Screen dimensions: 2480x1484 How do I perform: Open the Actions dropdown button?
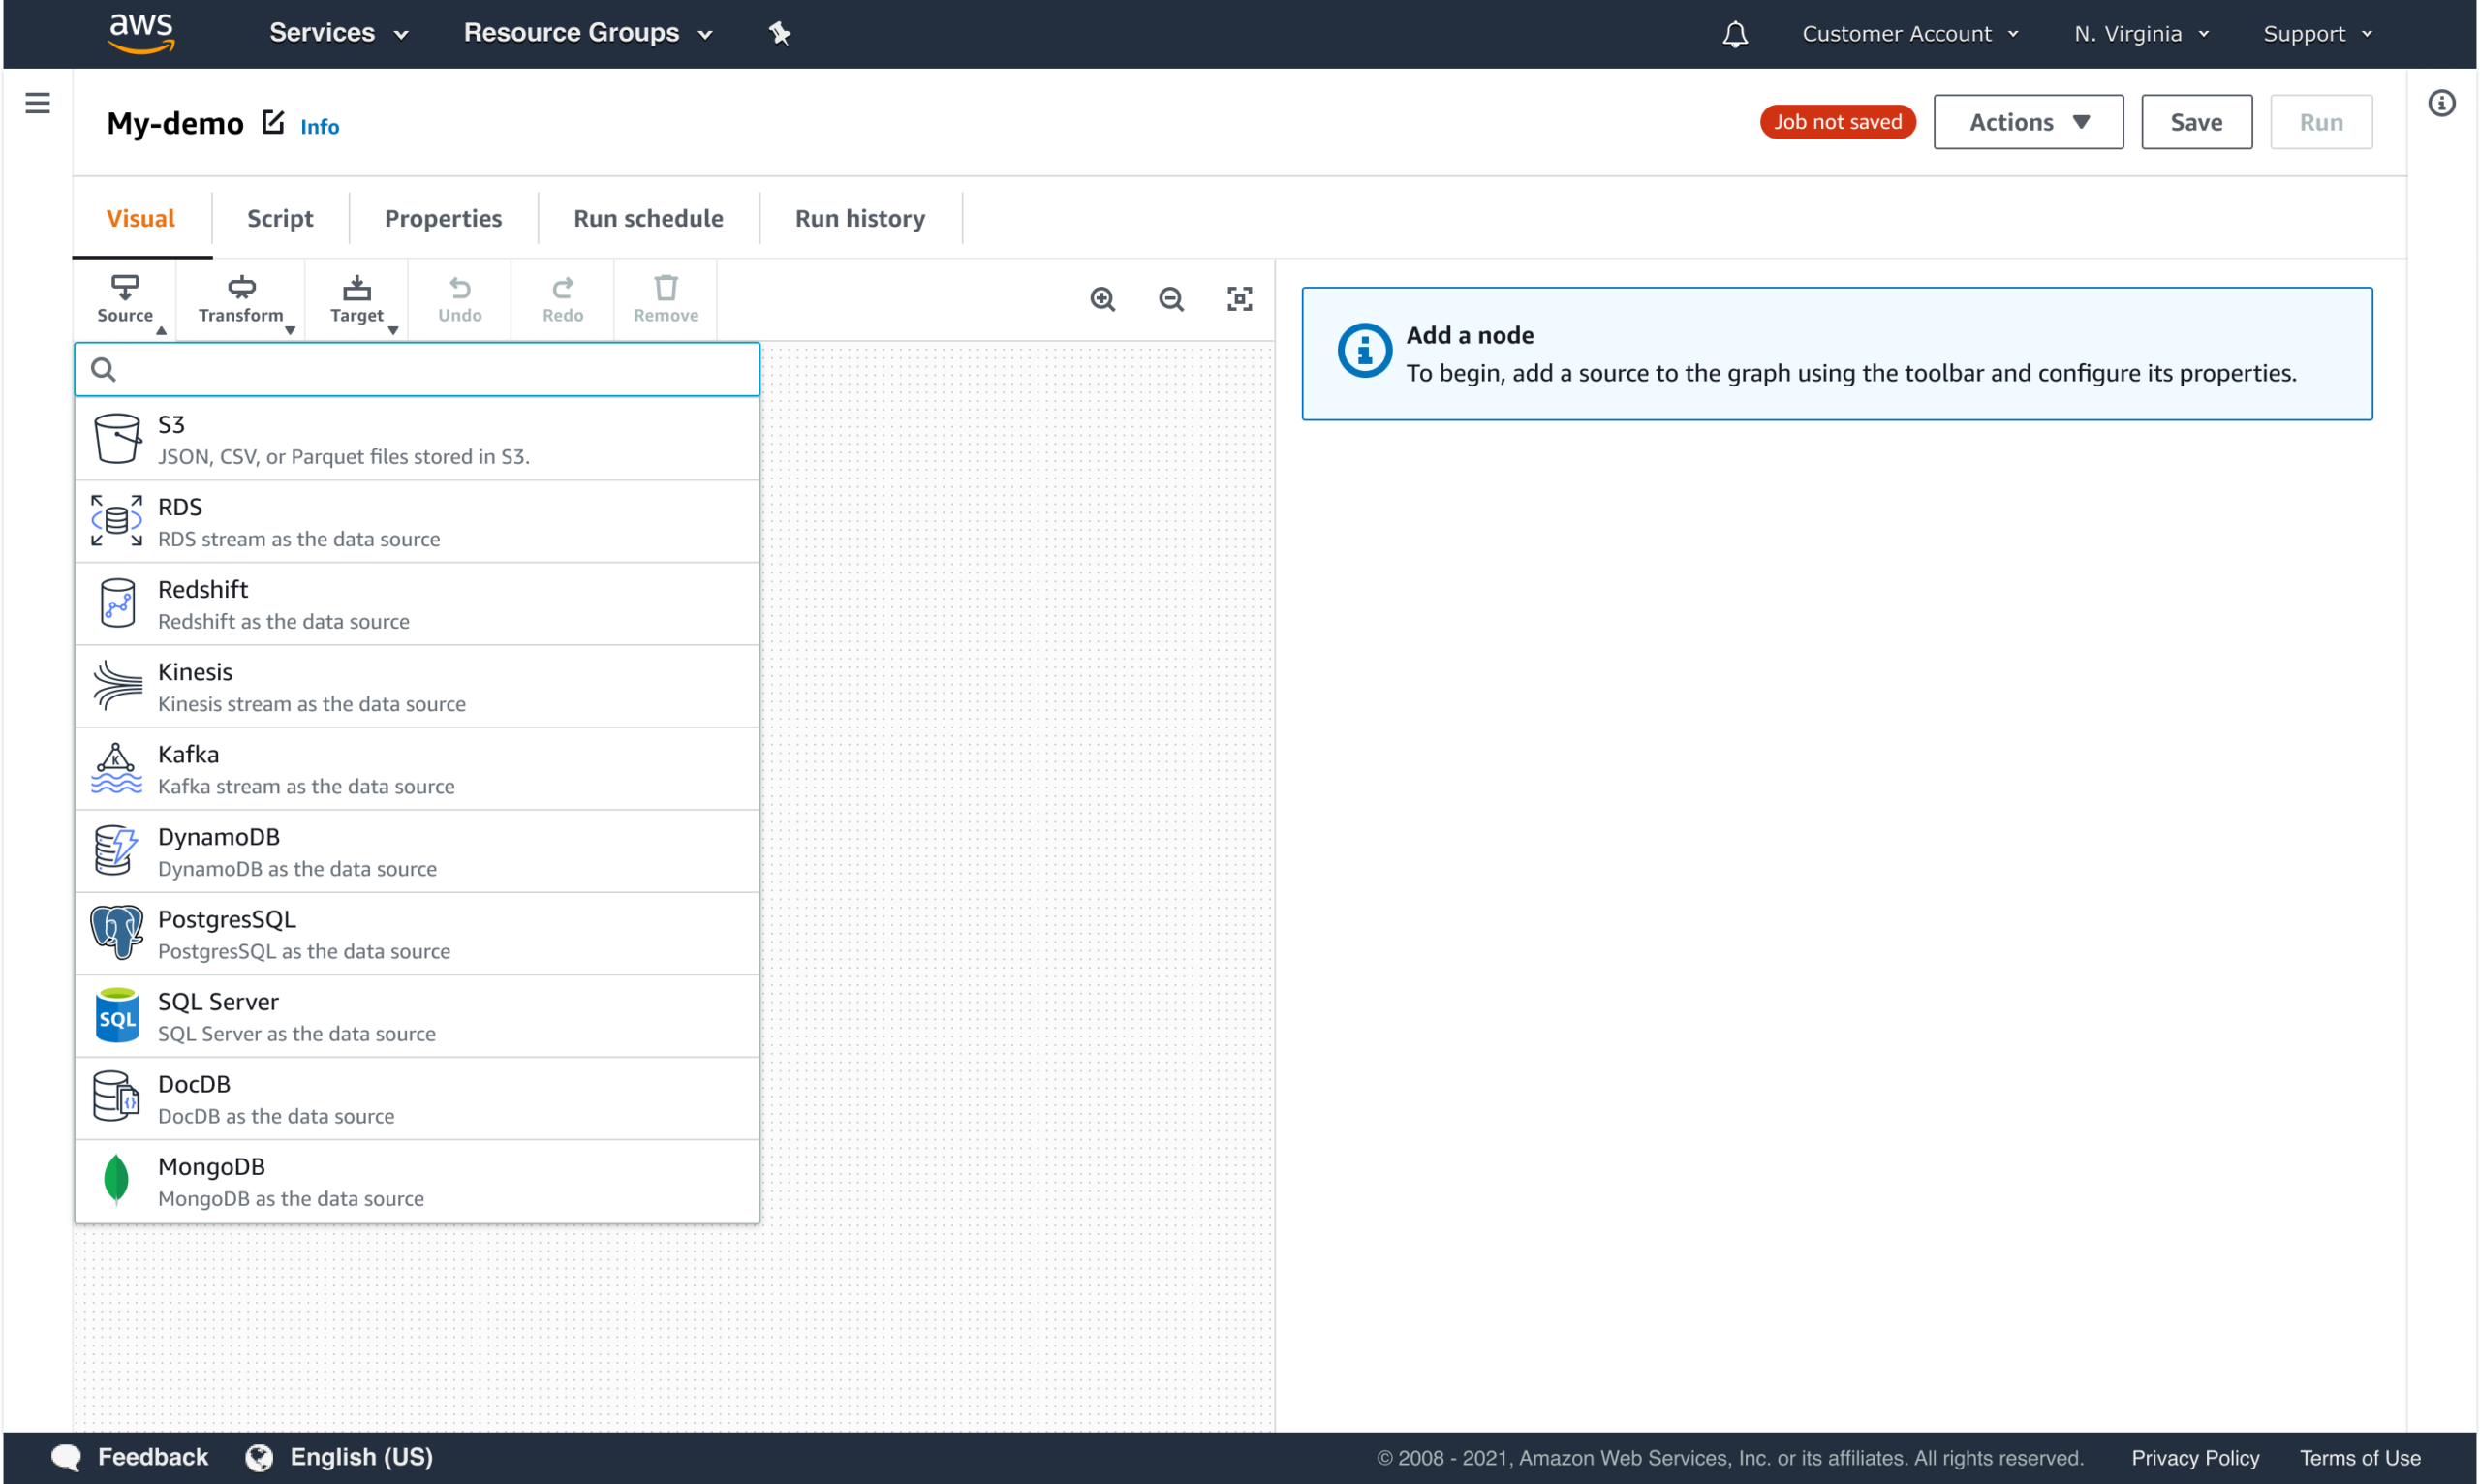(x=2027, y=122)
